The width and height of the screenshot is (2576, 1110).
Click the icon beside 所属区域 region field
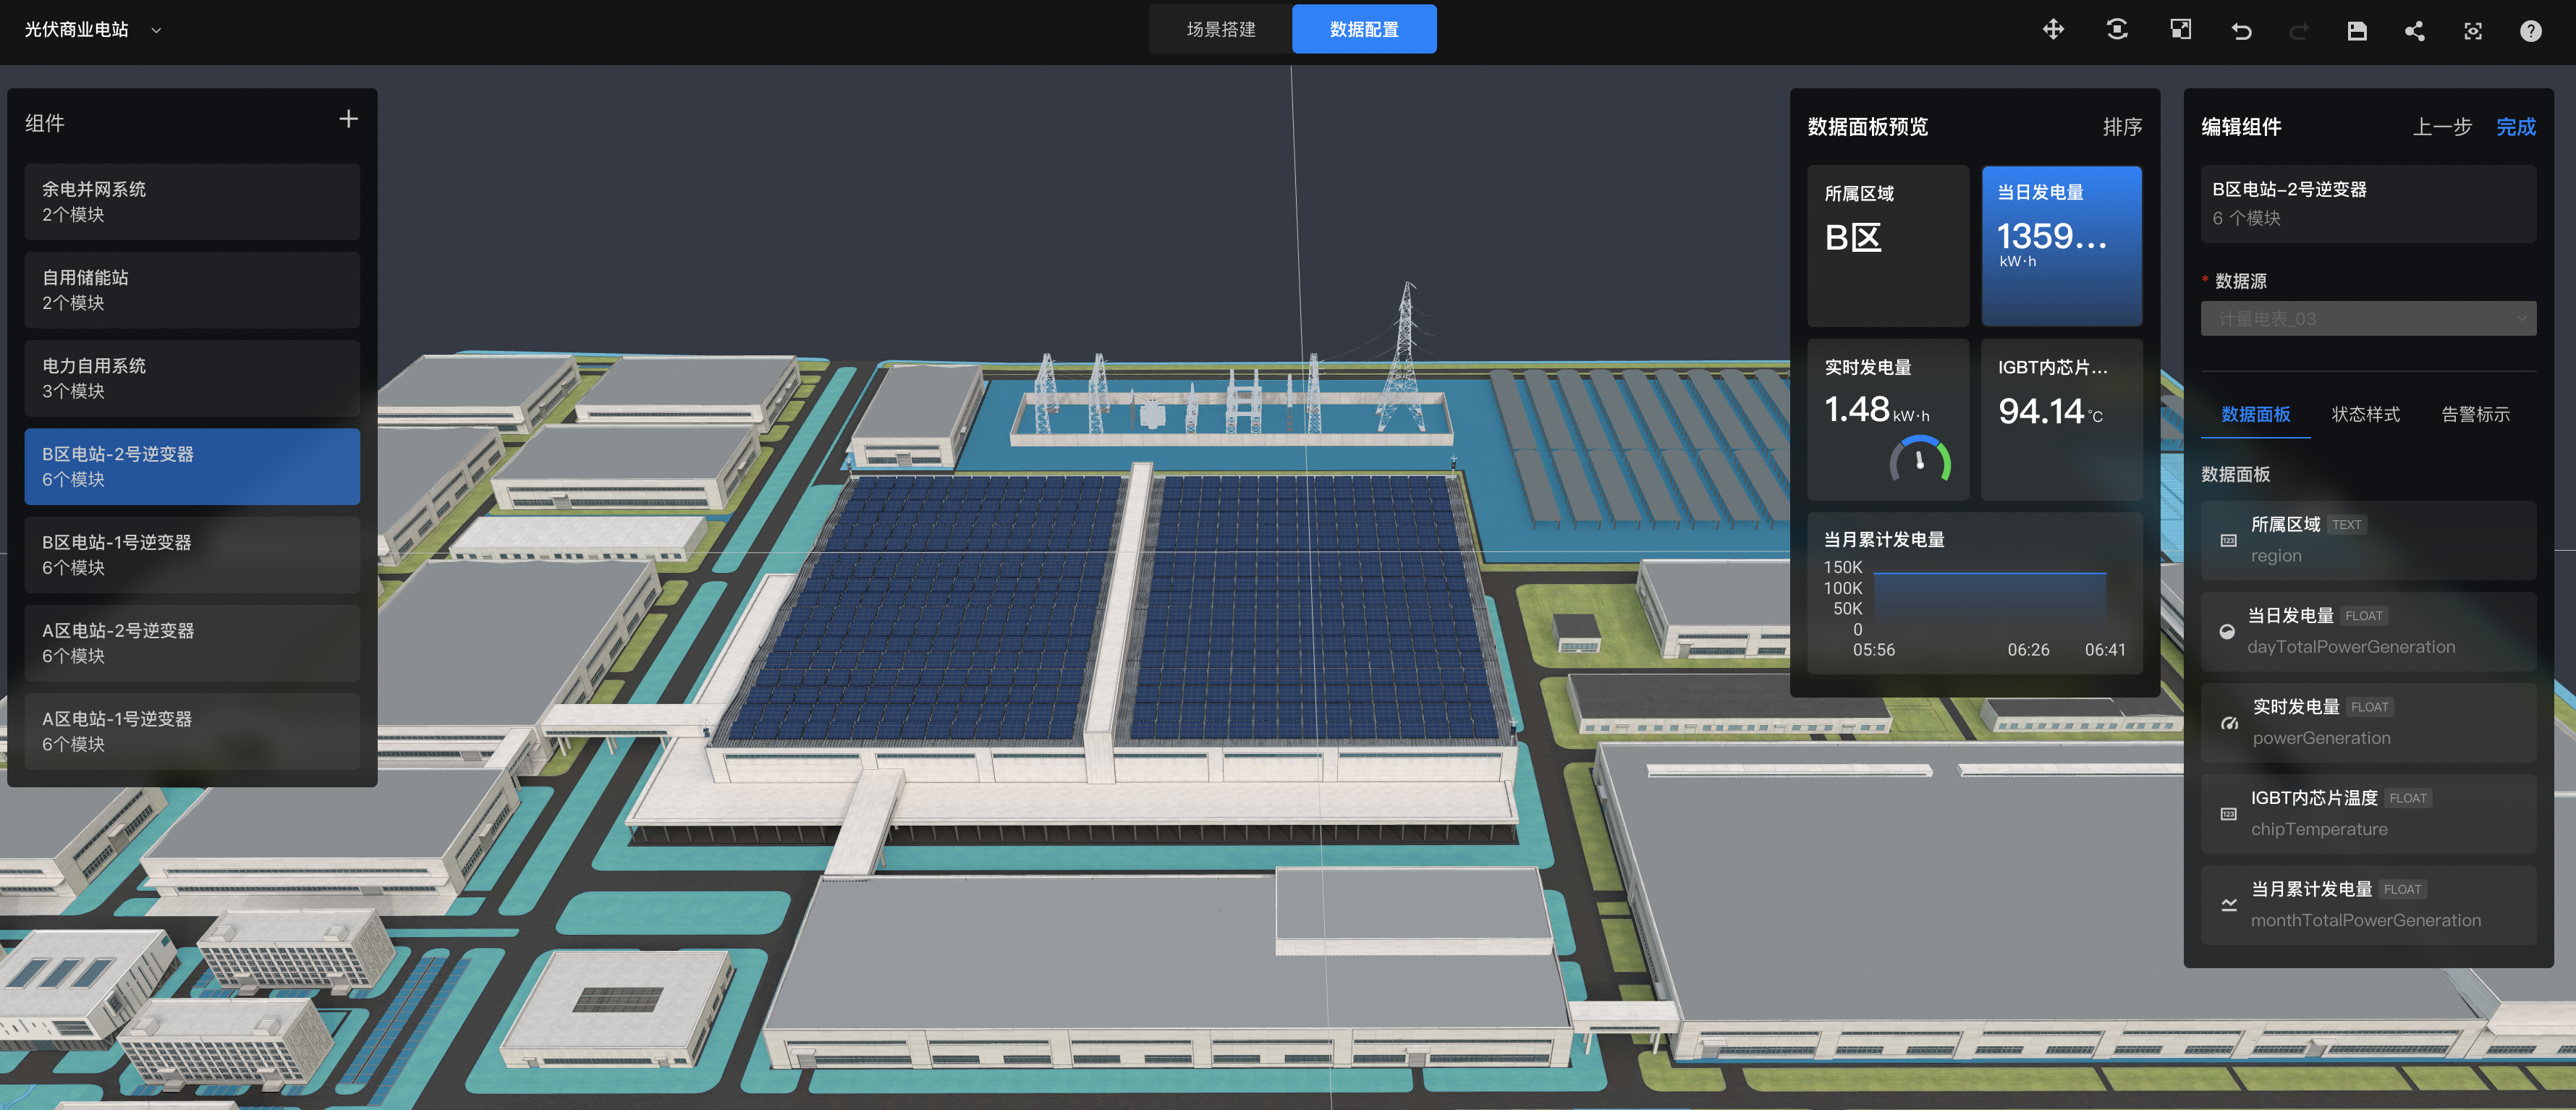[2228, 541]
